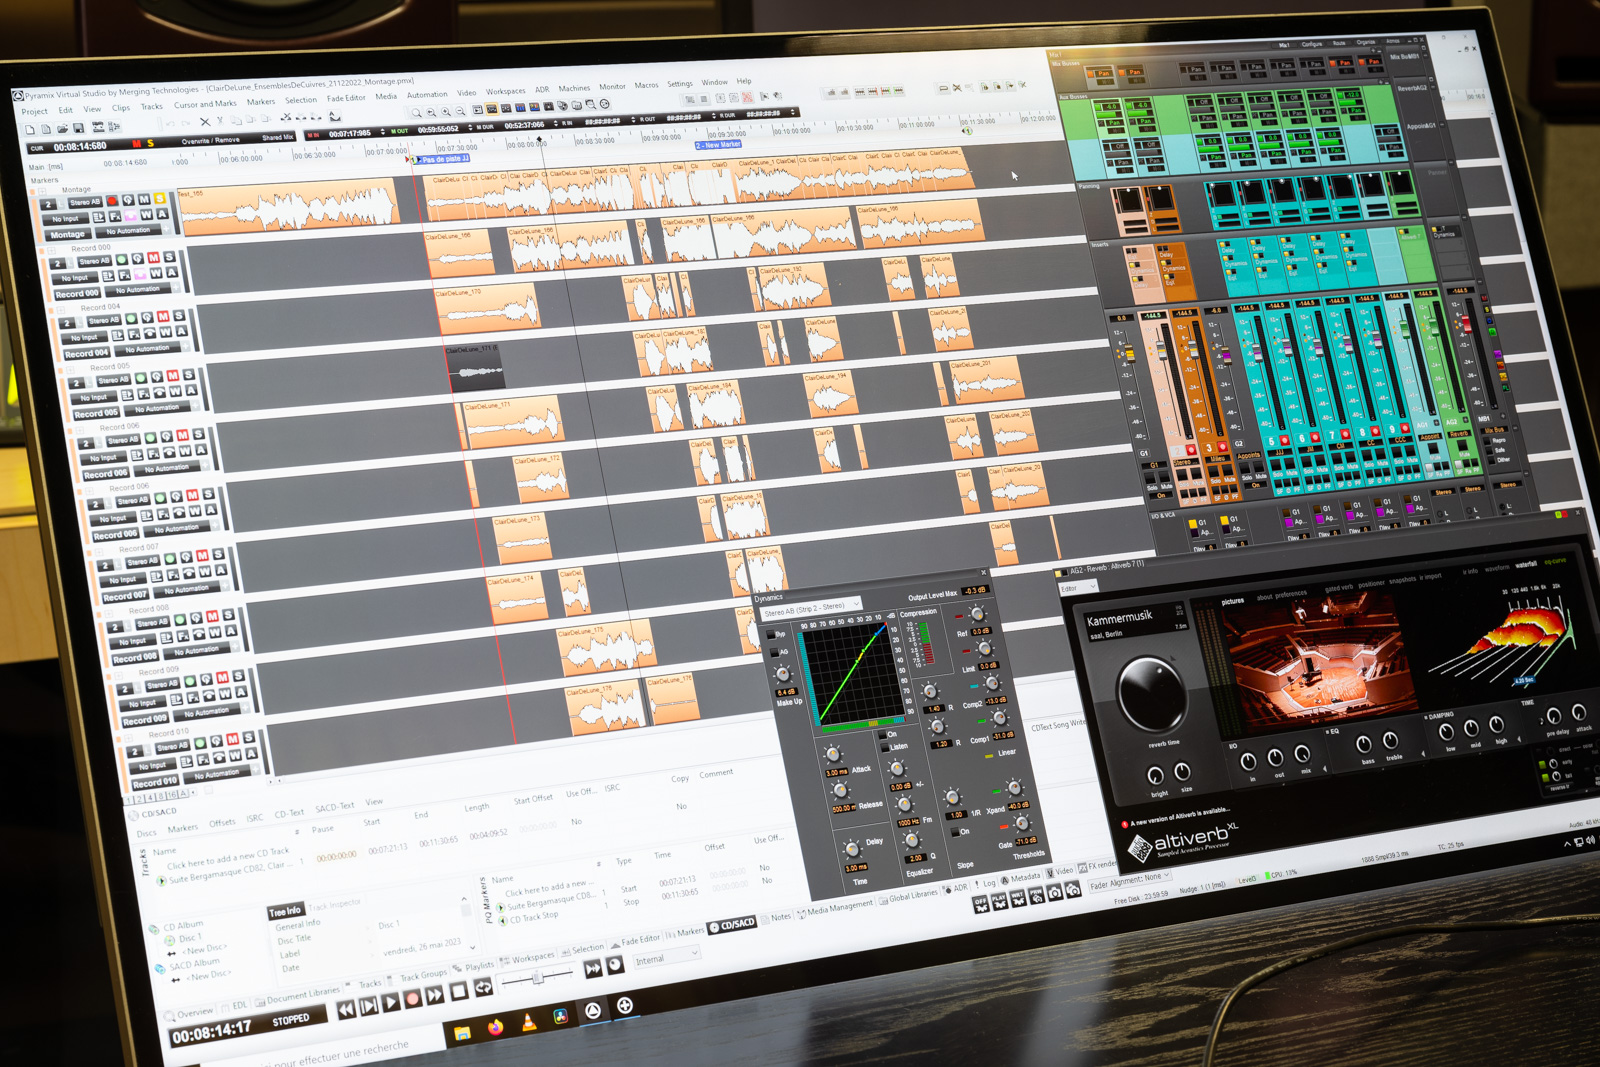
Task: Click the Make Up gain knob in Dynamics
Action: coord(784,675)
